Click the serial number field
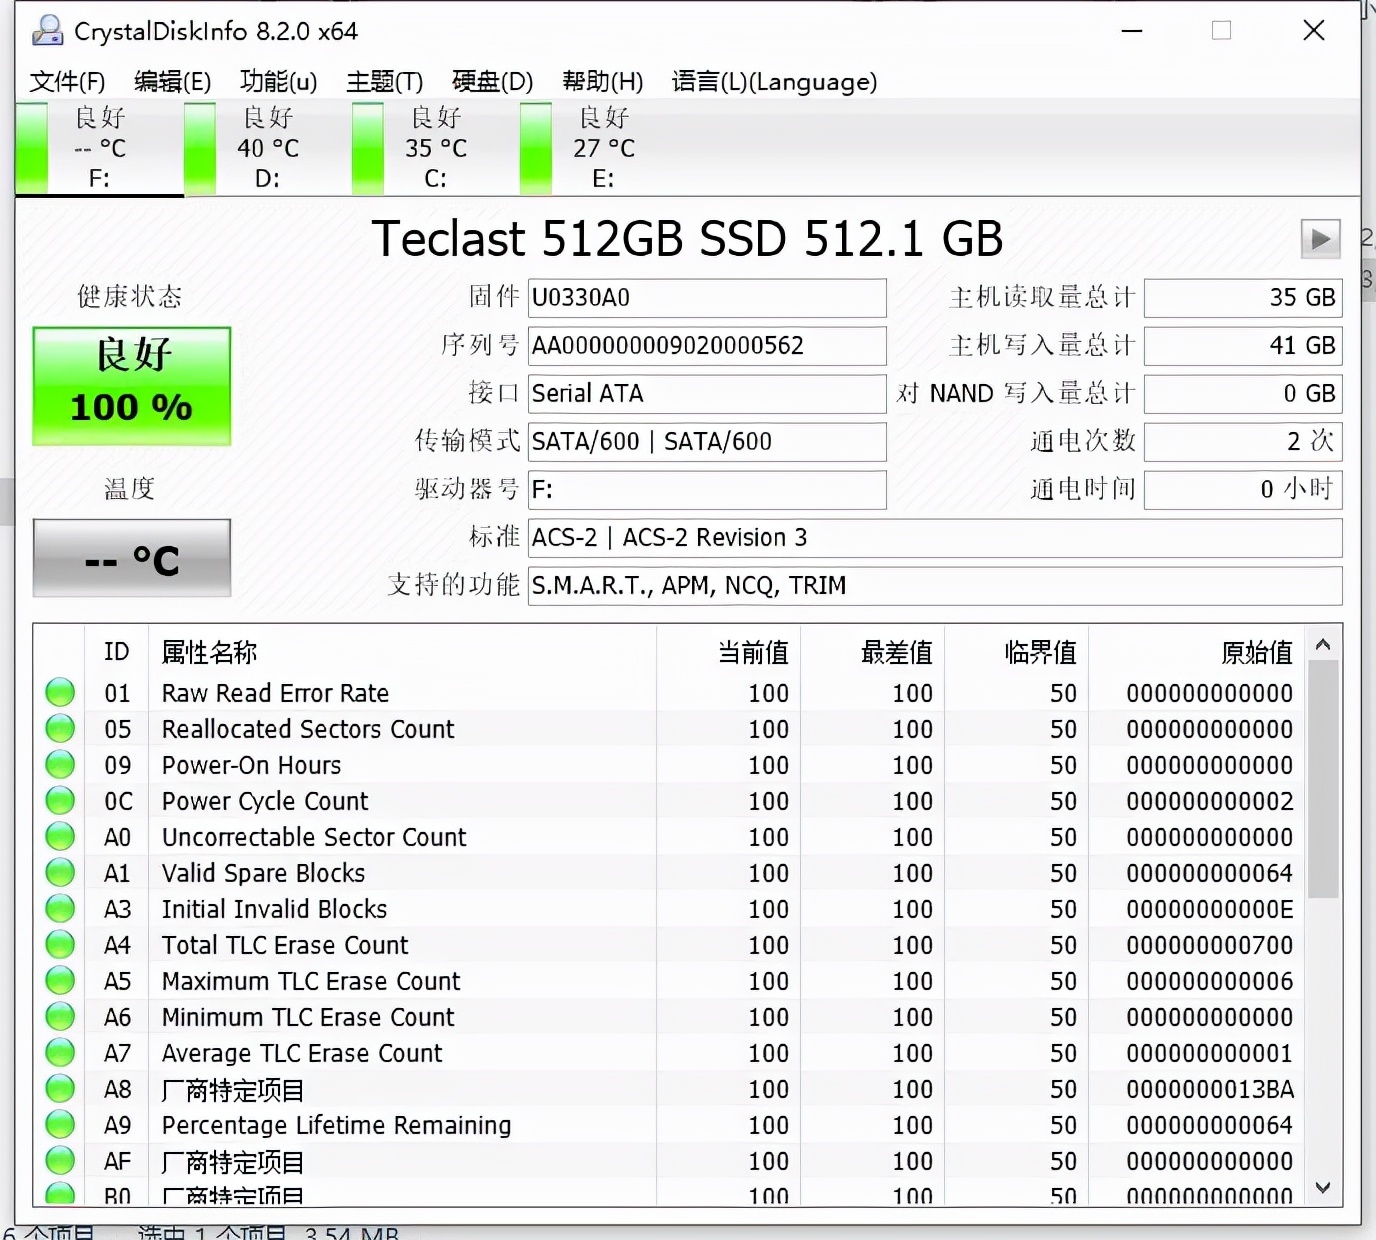This screenshot has width=1376, height=1240. pos(706,346)
